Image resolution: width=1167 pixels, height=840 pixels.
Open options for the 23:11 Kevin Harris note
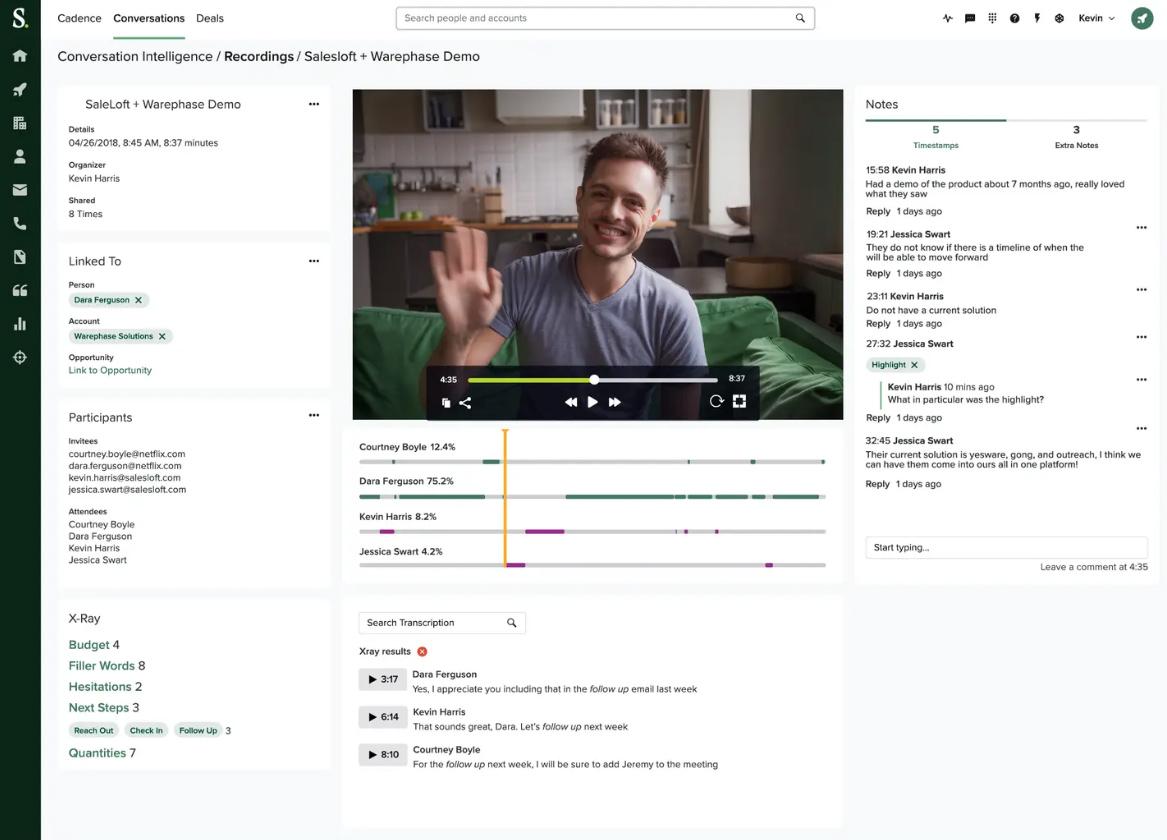1142,289
